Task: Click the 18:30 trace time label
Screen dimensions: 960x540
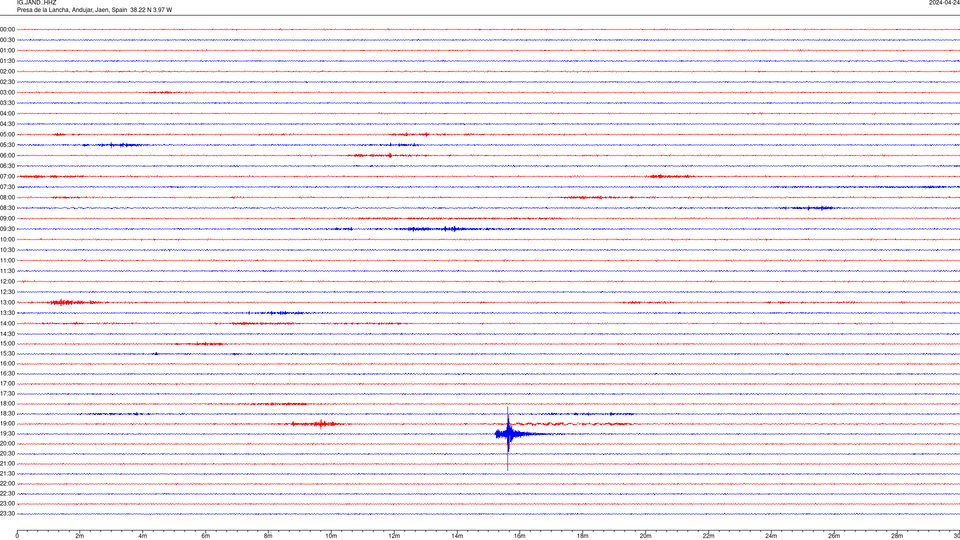Action: 7,413
